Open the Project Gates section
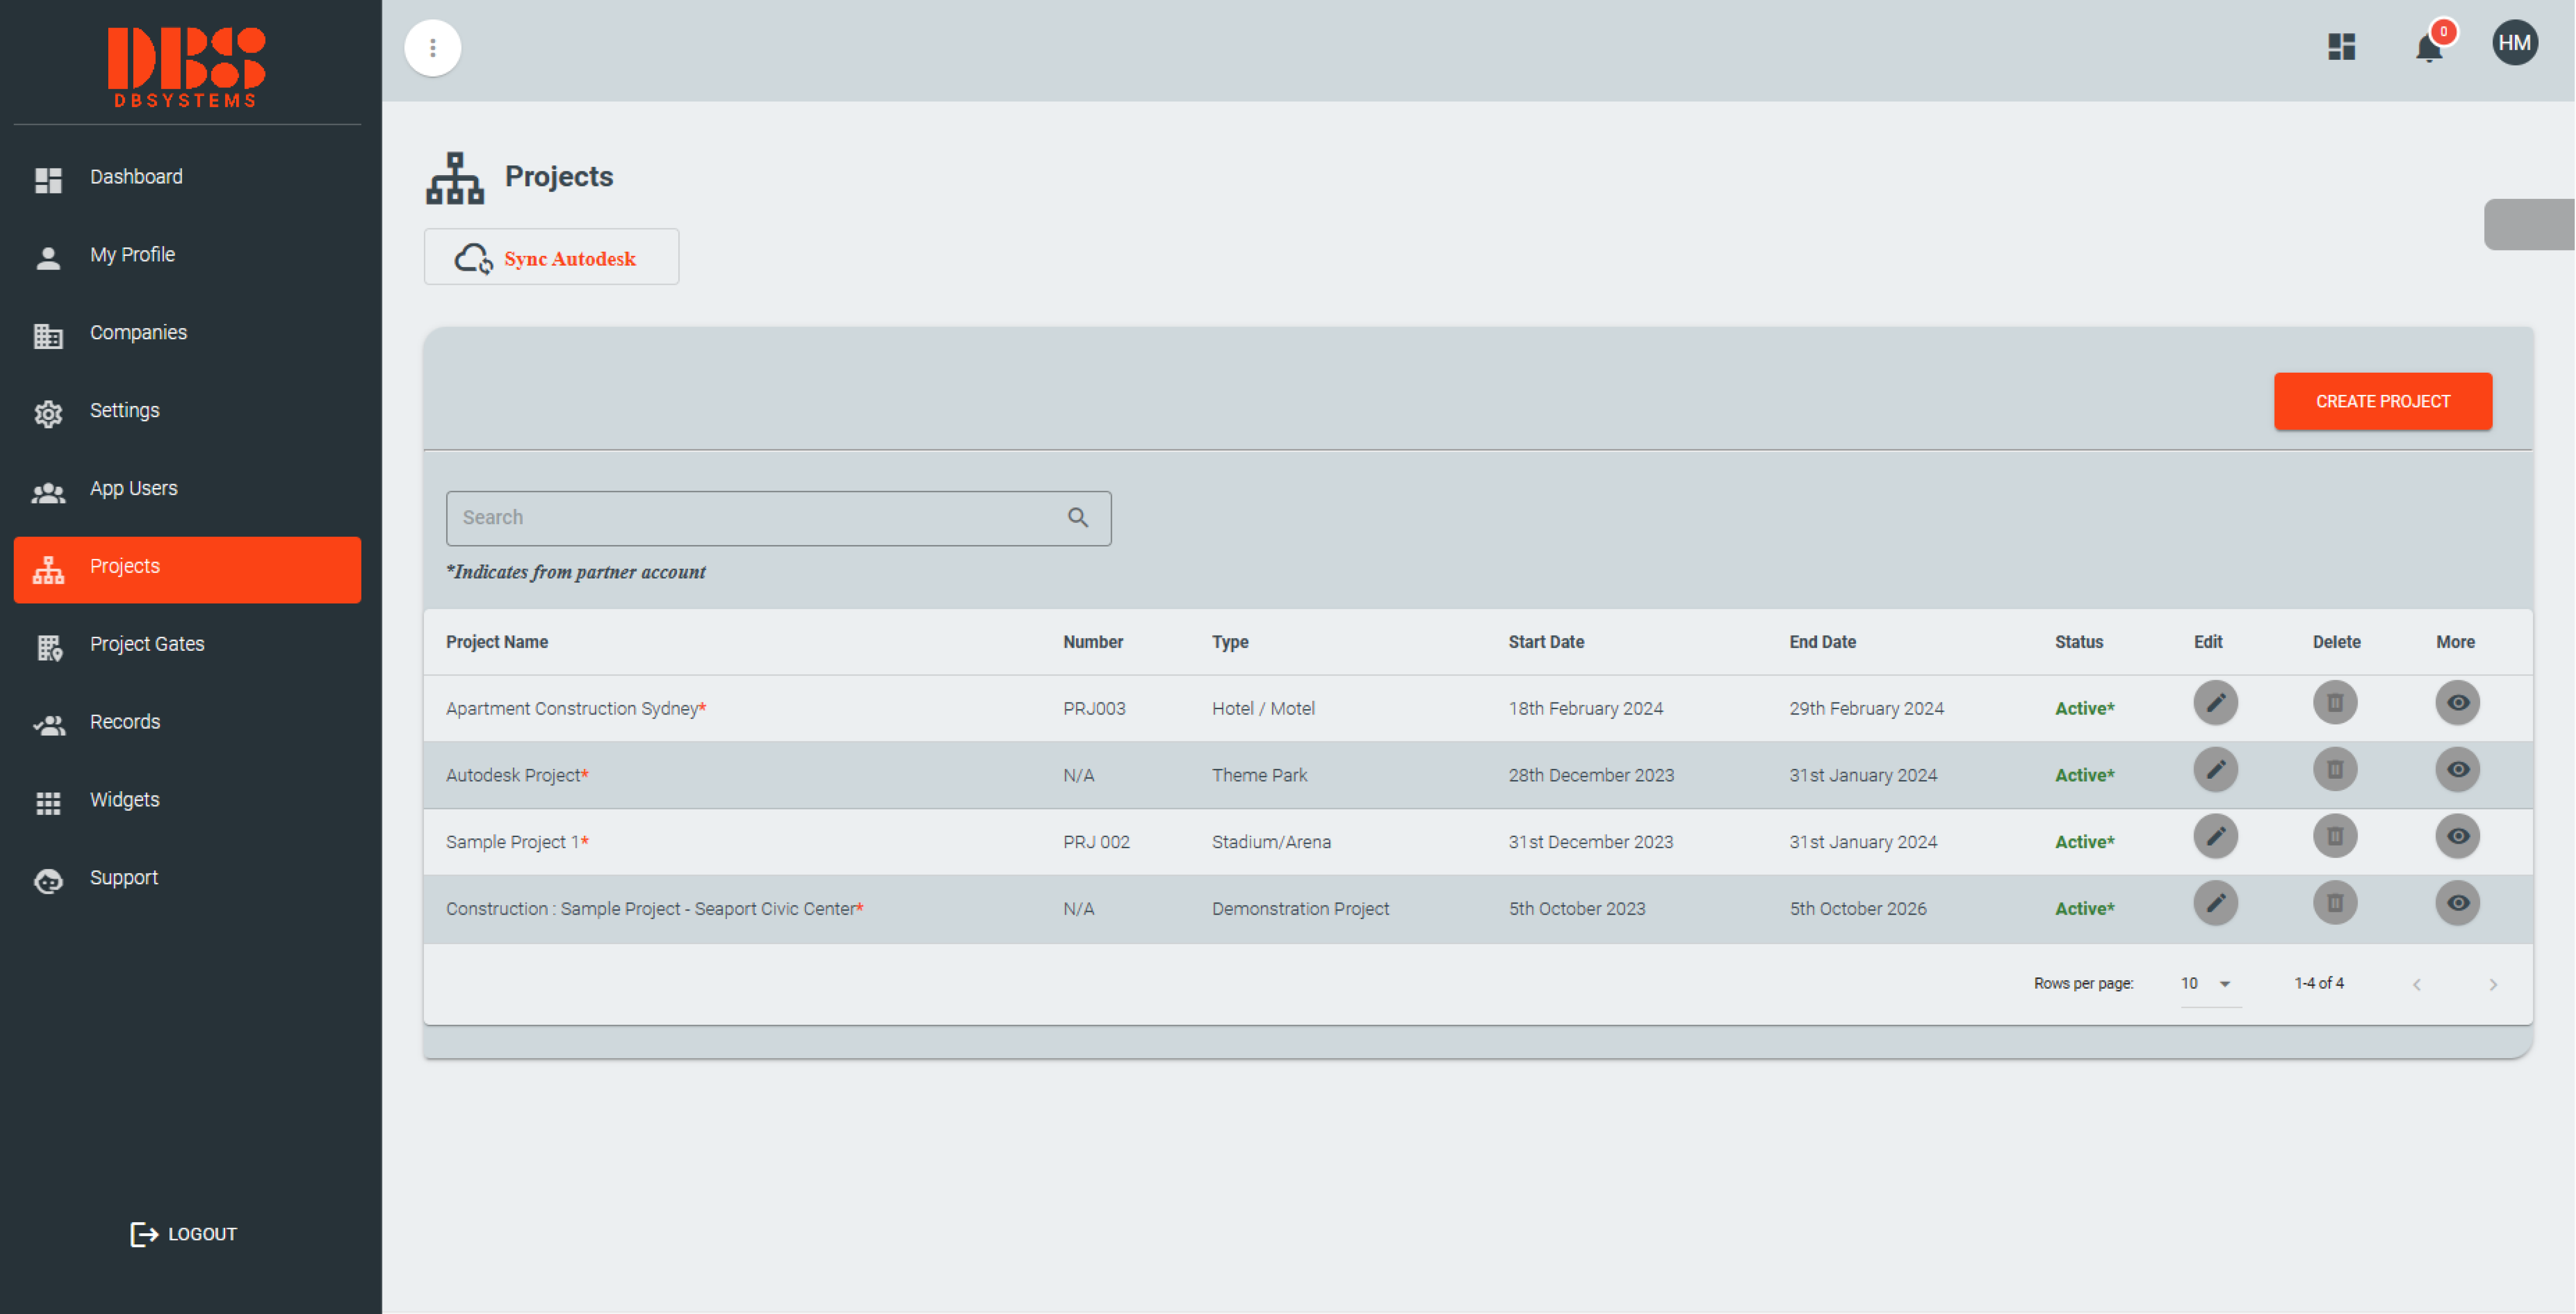Screen dimensions: 2576x1314 pyautogui.click(x=146, y=643)
